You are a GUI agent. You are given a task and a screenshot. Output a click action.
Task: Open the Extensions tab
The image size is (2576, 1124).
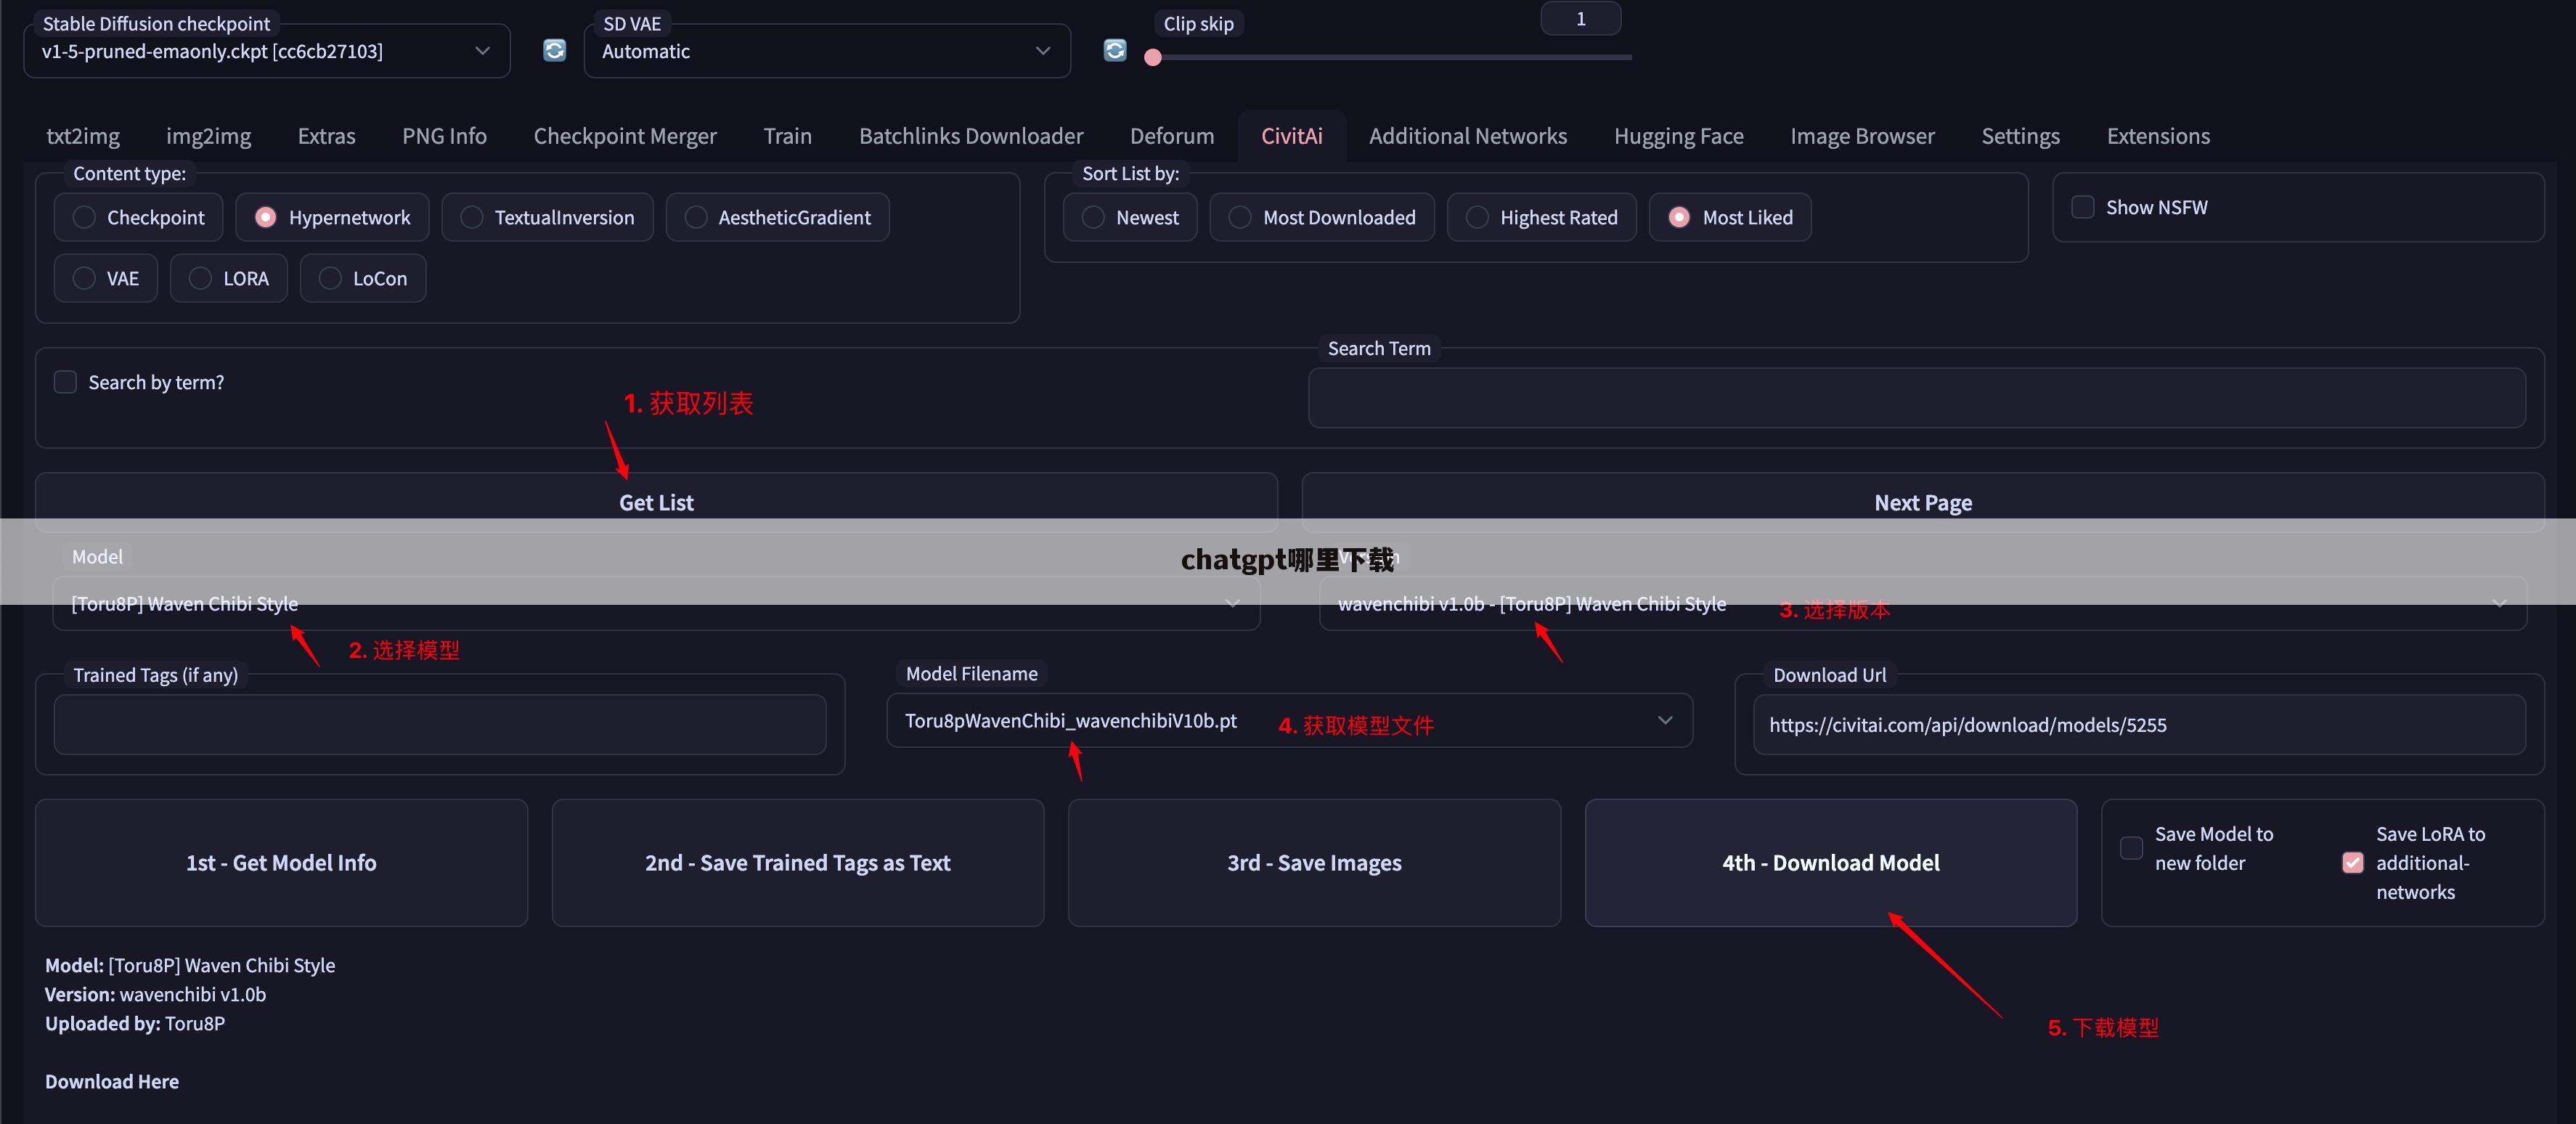[2158, 136]
